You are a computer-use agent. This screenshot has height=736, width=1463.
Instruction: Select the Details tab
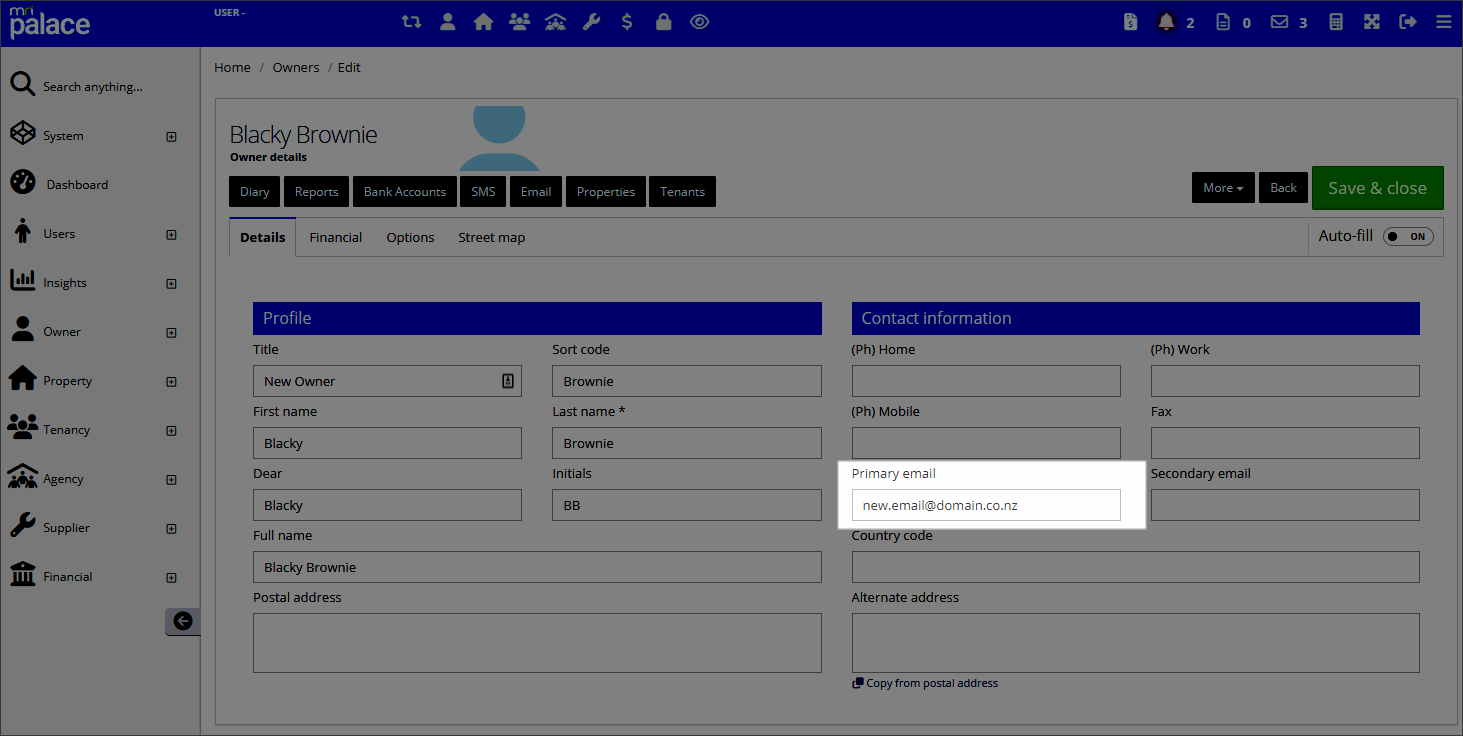[263, 237]
